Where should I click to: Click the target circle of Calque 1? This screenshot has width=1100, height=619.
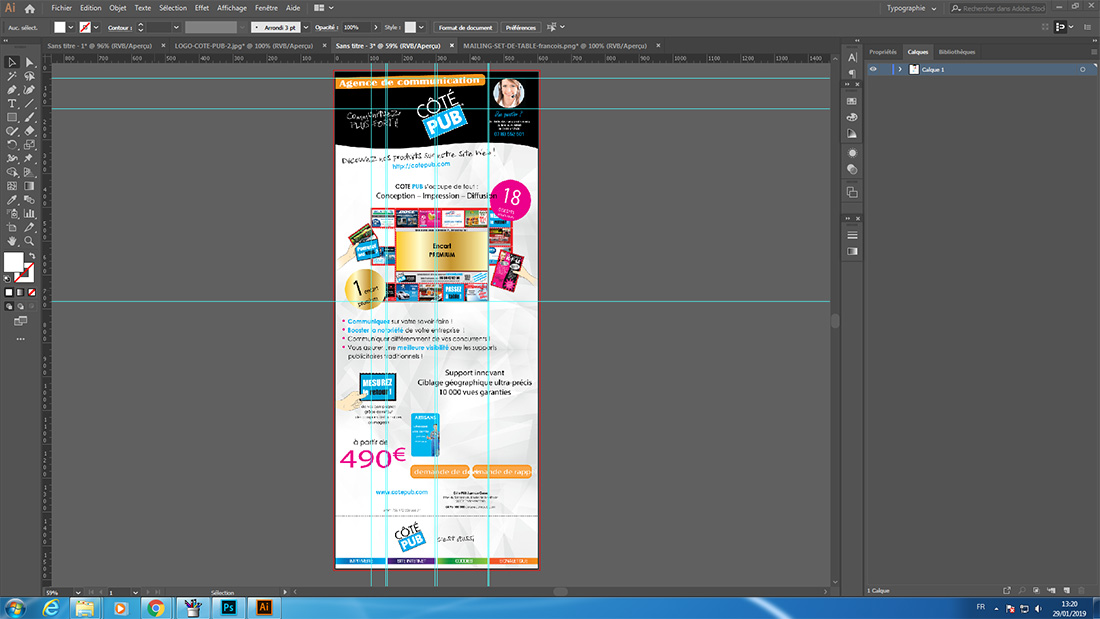point(1082,70)
